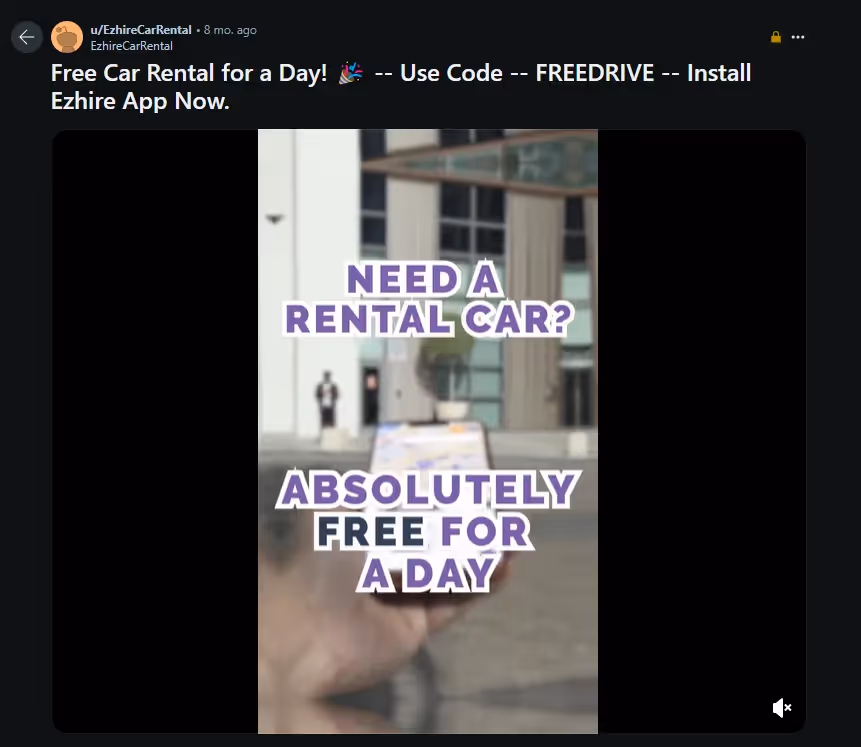
Task: Click the black area right of the video
Action: pos(702,431)
